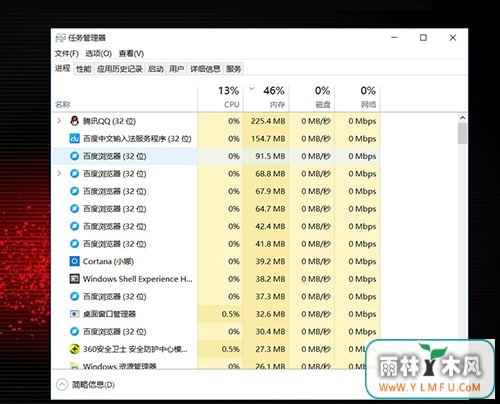This screenshot has height=404, width=500.
Task: Sort by the 13% CPU column header
Action: [x=220, y=97]
